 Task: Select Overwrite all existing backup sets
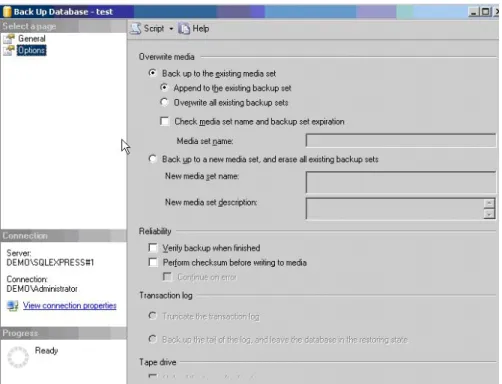[x=164, y=102]
